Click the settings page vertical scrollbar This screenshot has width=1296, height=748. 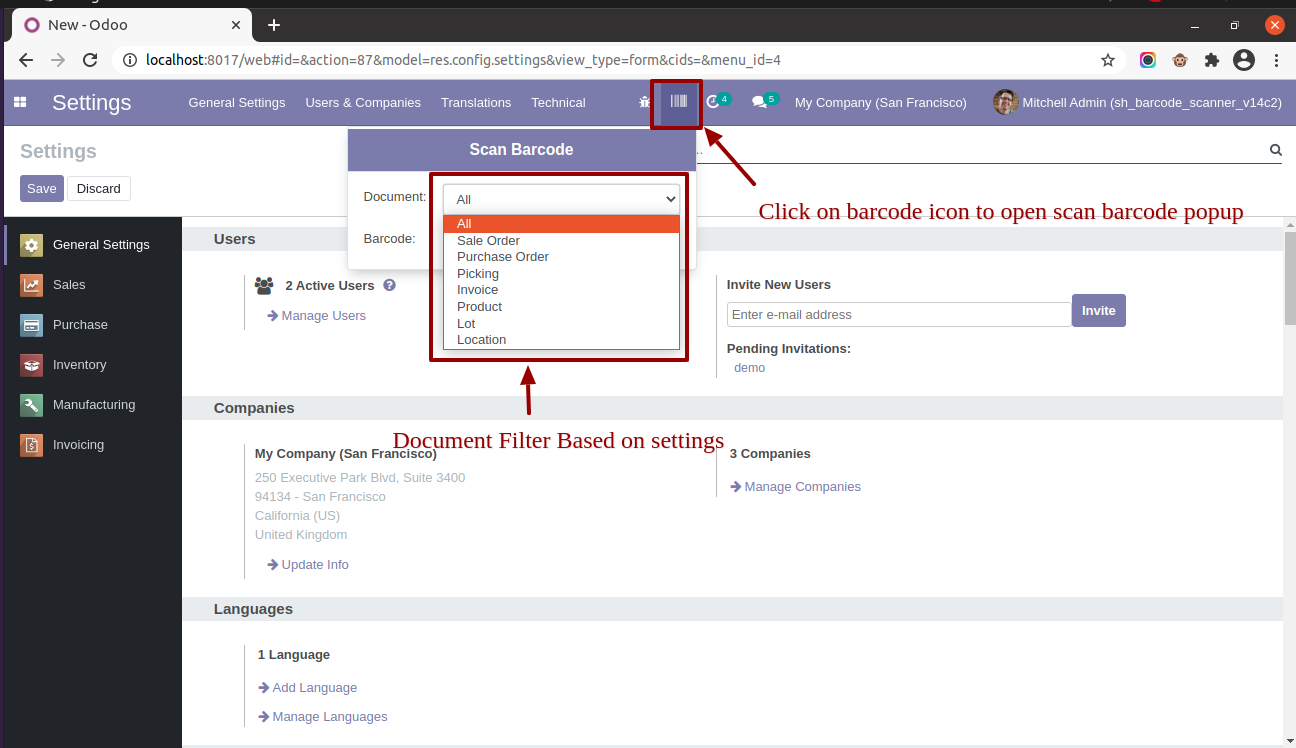pos(1290,280)
